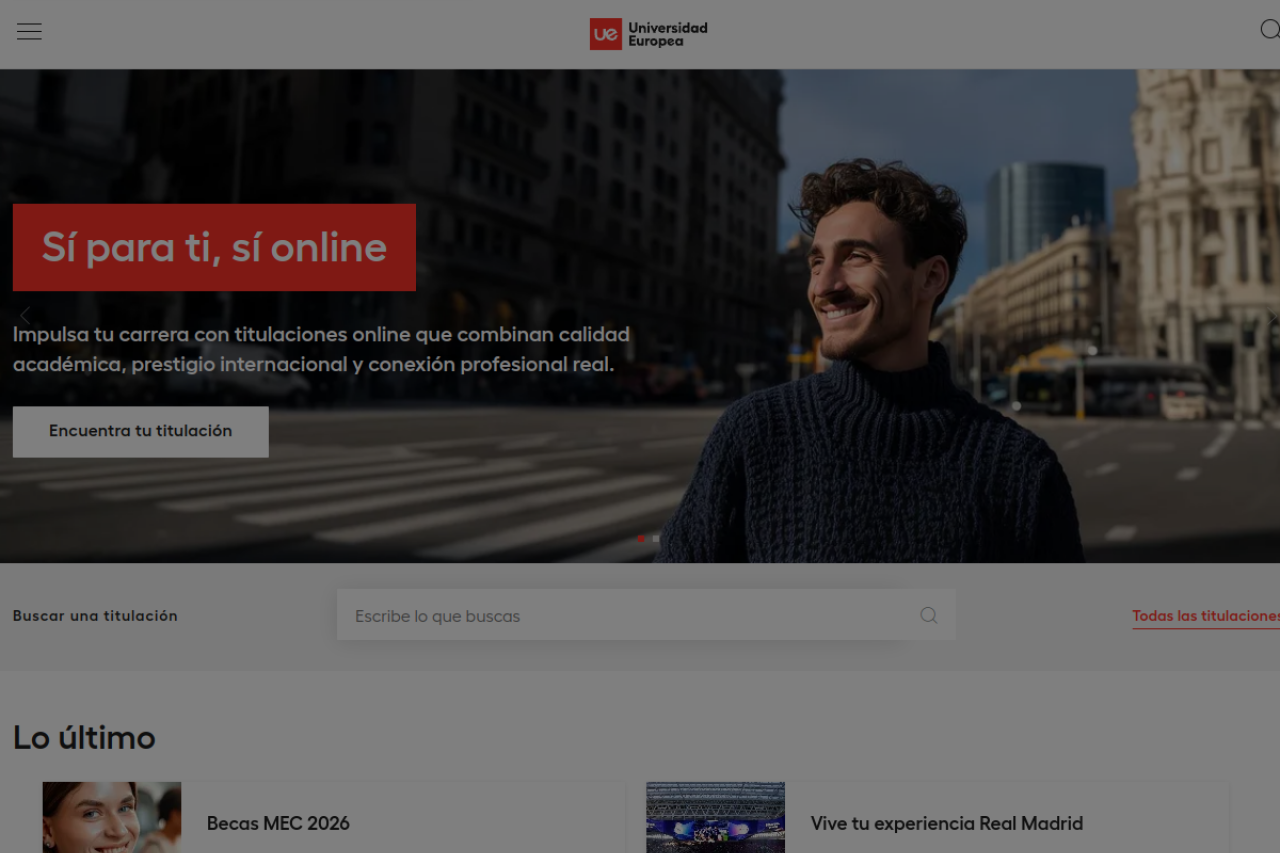Viewport: 1280px width, 853px height.
Task: Switch to second gray carousel indicator dot
Action: point(656,538)
